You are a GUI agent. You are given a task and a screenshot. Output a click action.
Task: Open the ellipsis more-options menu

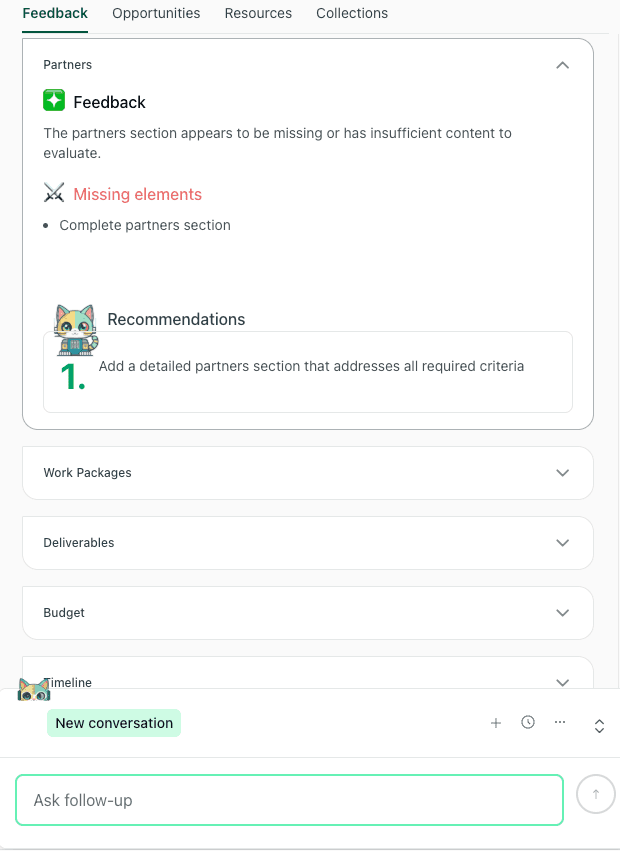[560, 722]
